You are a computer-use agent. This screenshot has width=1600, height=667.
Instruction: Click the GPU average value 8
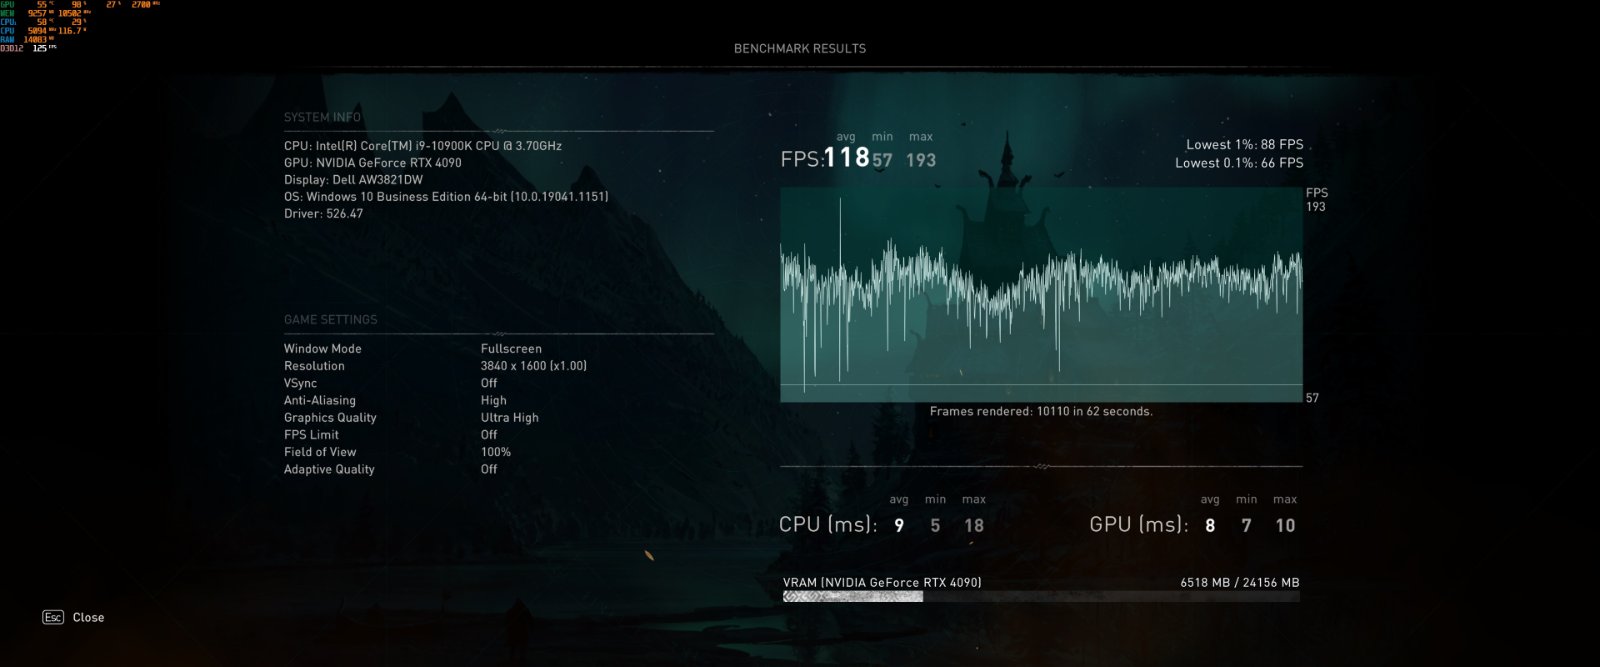1210,526
